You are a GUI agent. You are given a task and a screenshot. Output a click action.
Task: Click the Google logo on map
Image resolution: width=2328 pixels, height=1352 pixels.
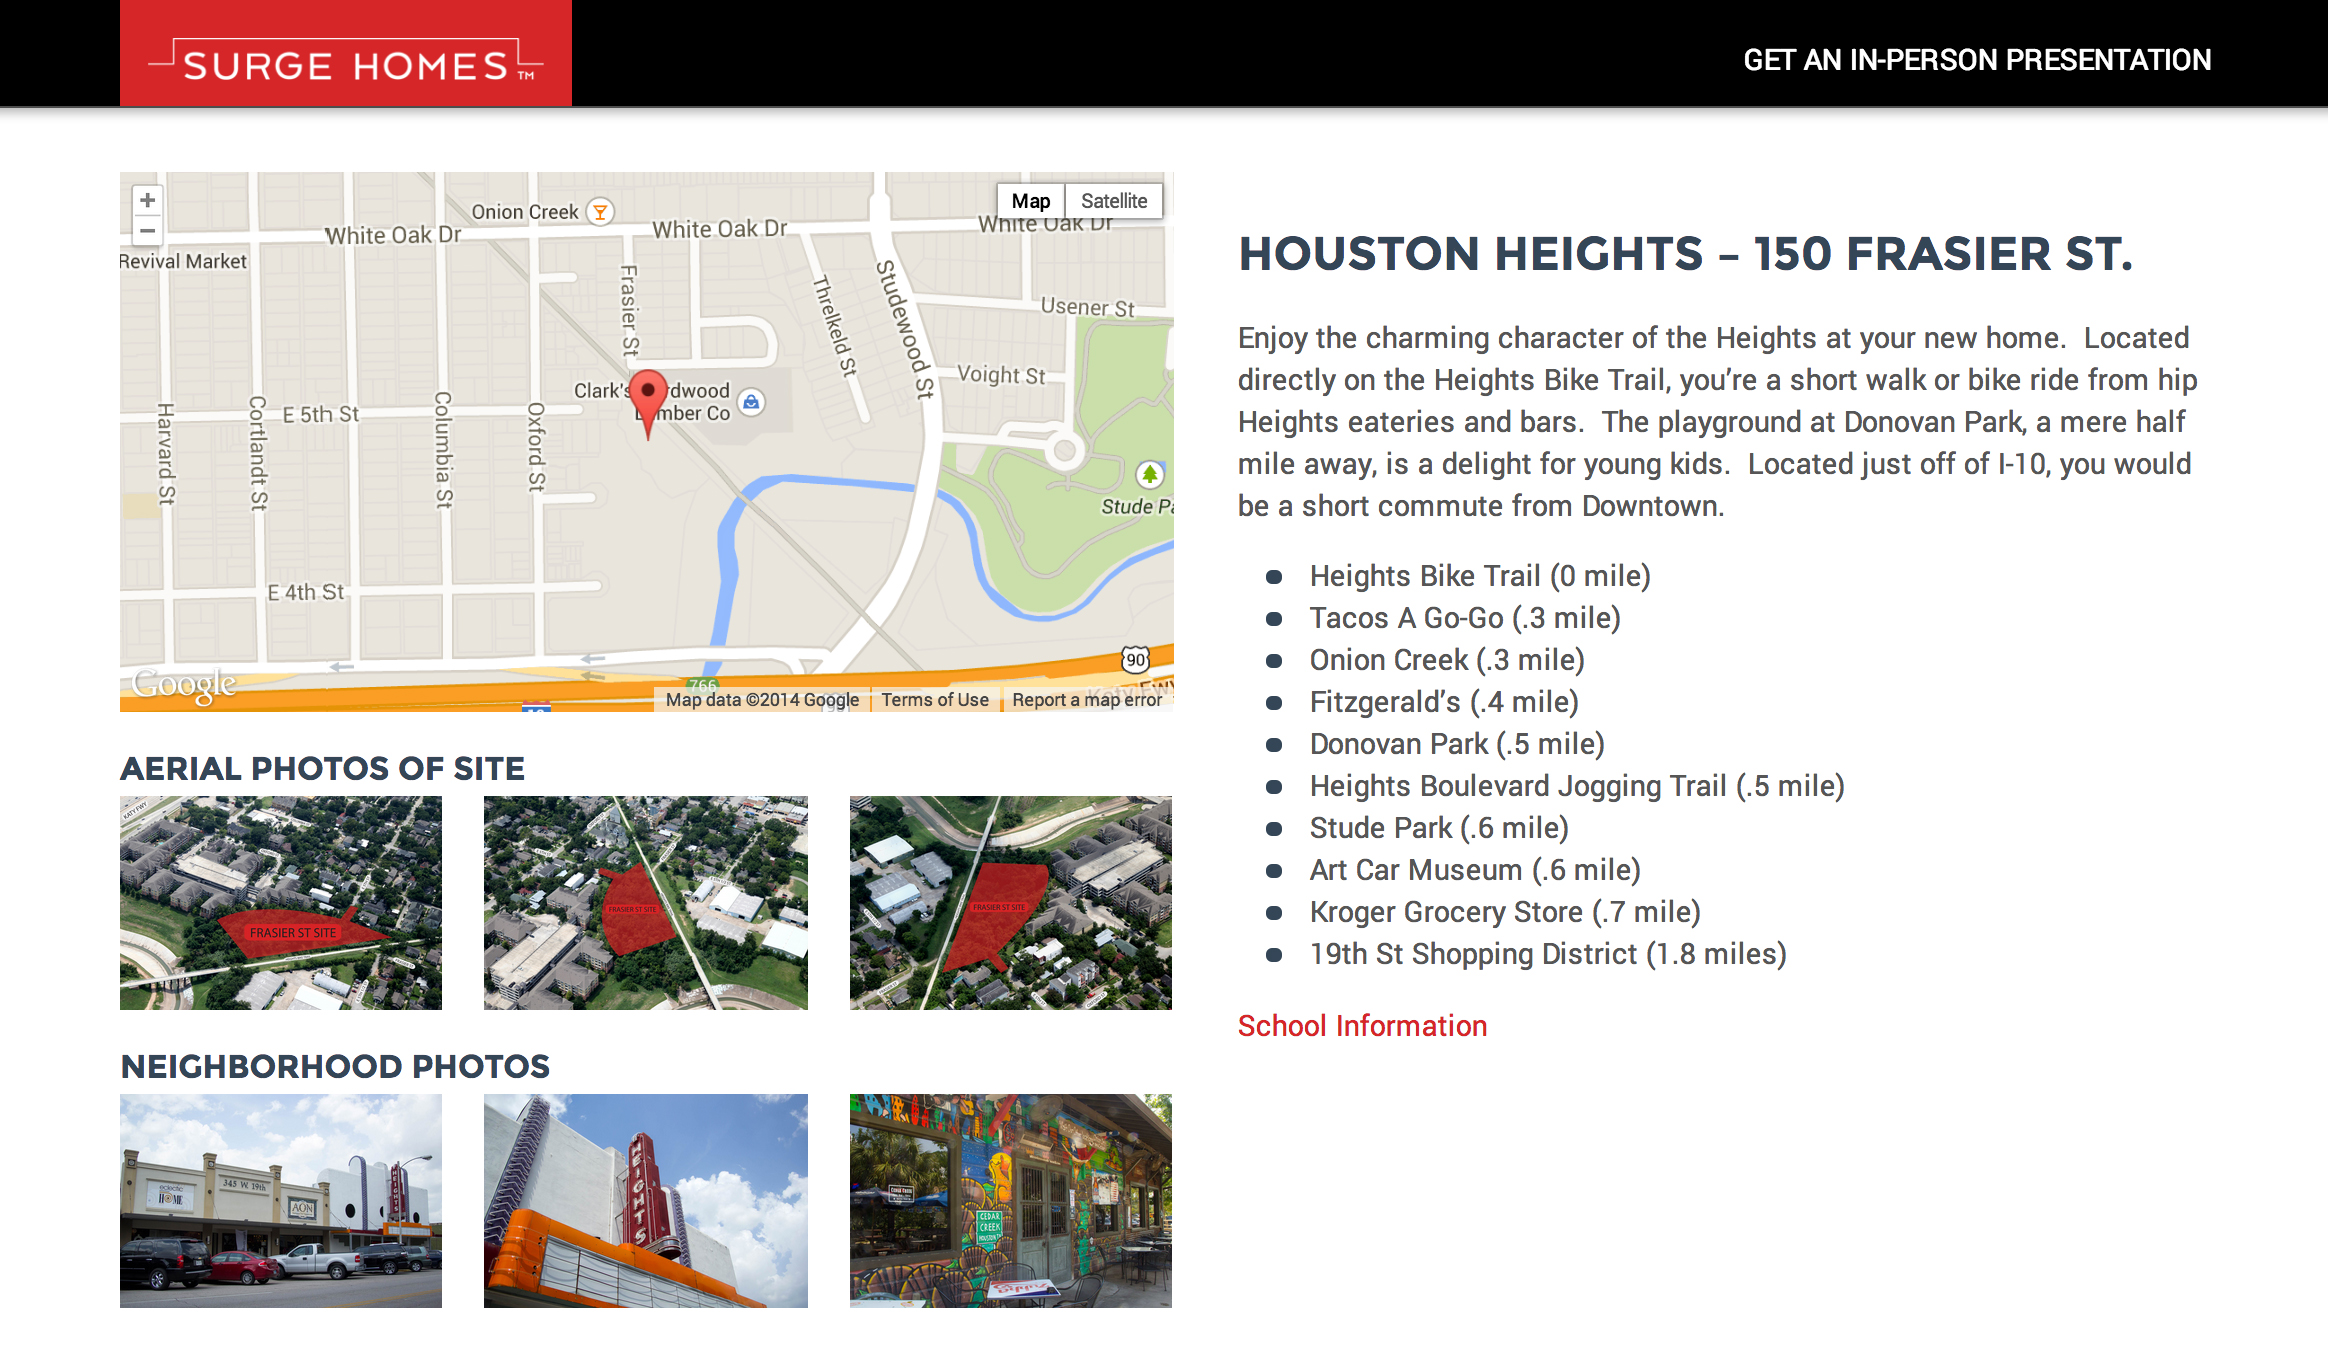click(185, 684)
